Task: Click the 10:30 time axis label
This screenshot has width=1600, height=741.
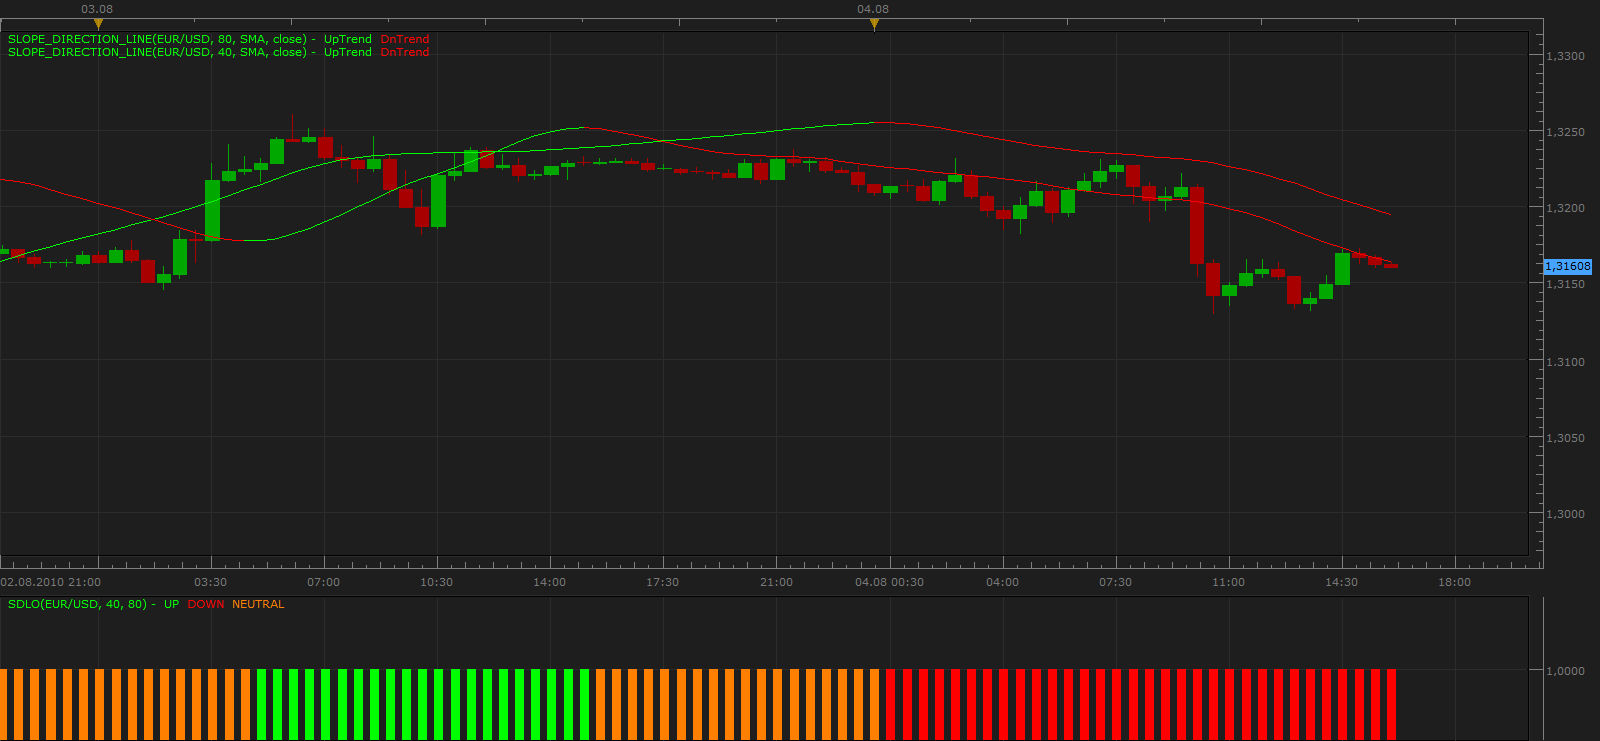Action: point(436,582)
